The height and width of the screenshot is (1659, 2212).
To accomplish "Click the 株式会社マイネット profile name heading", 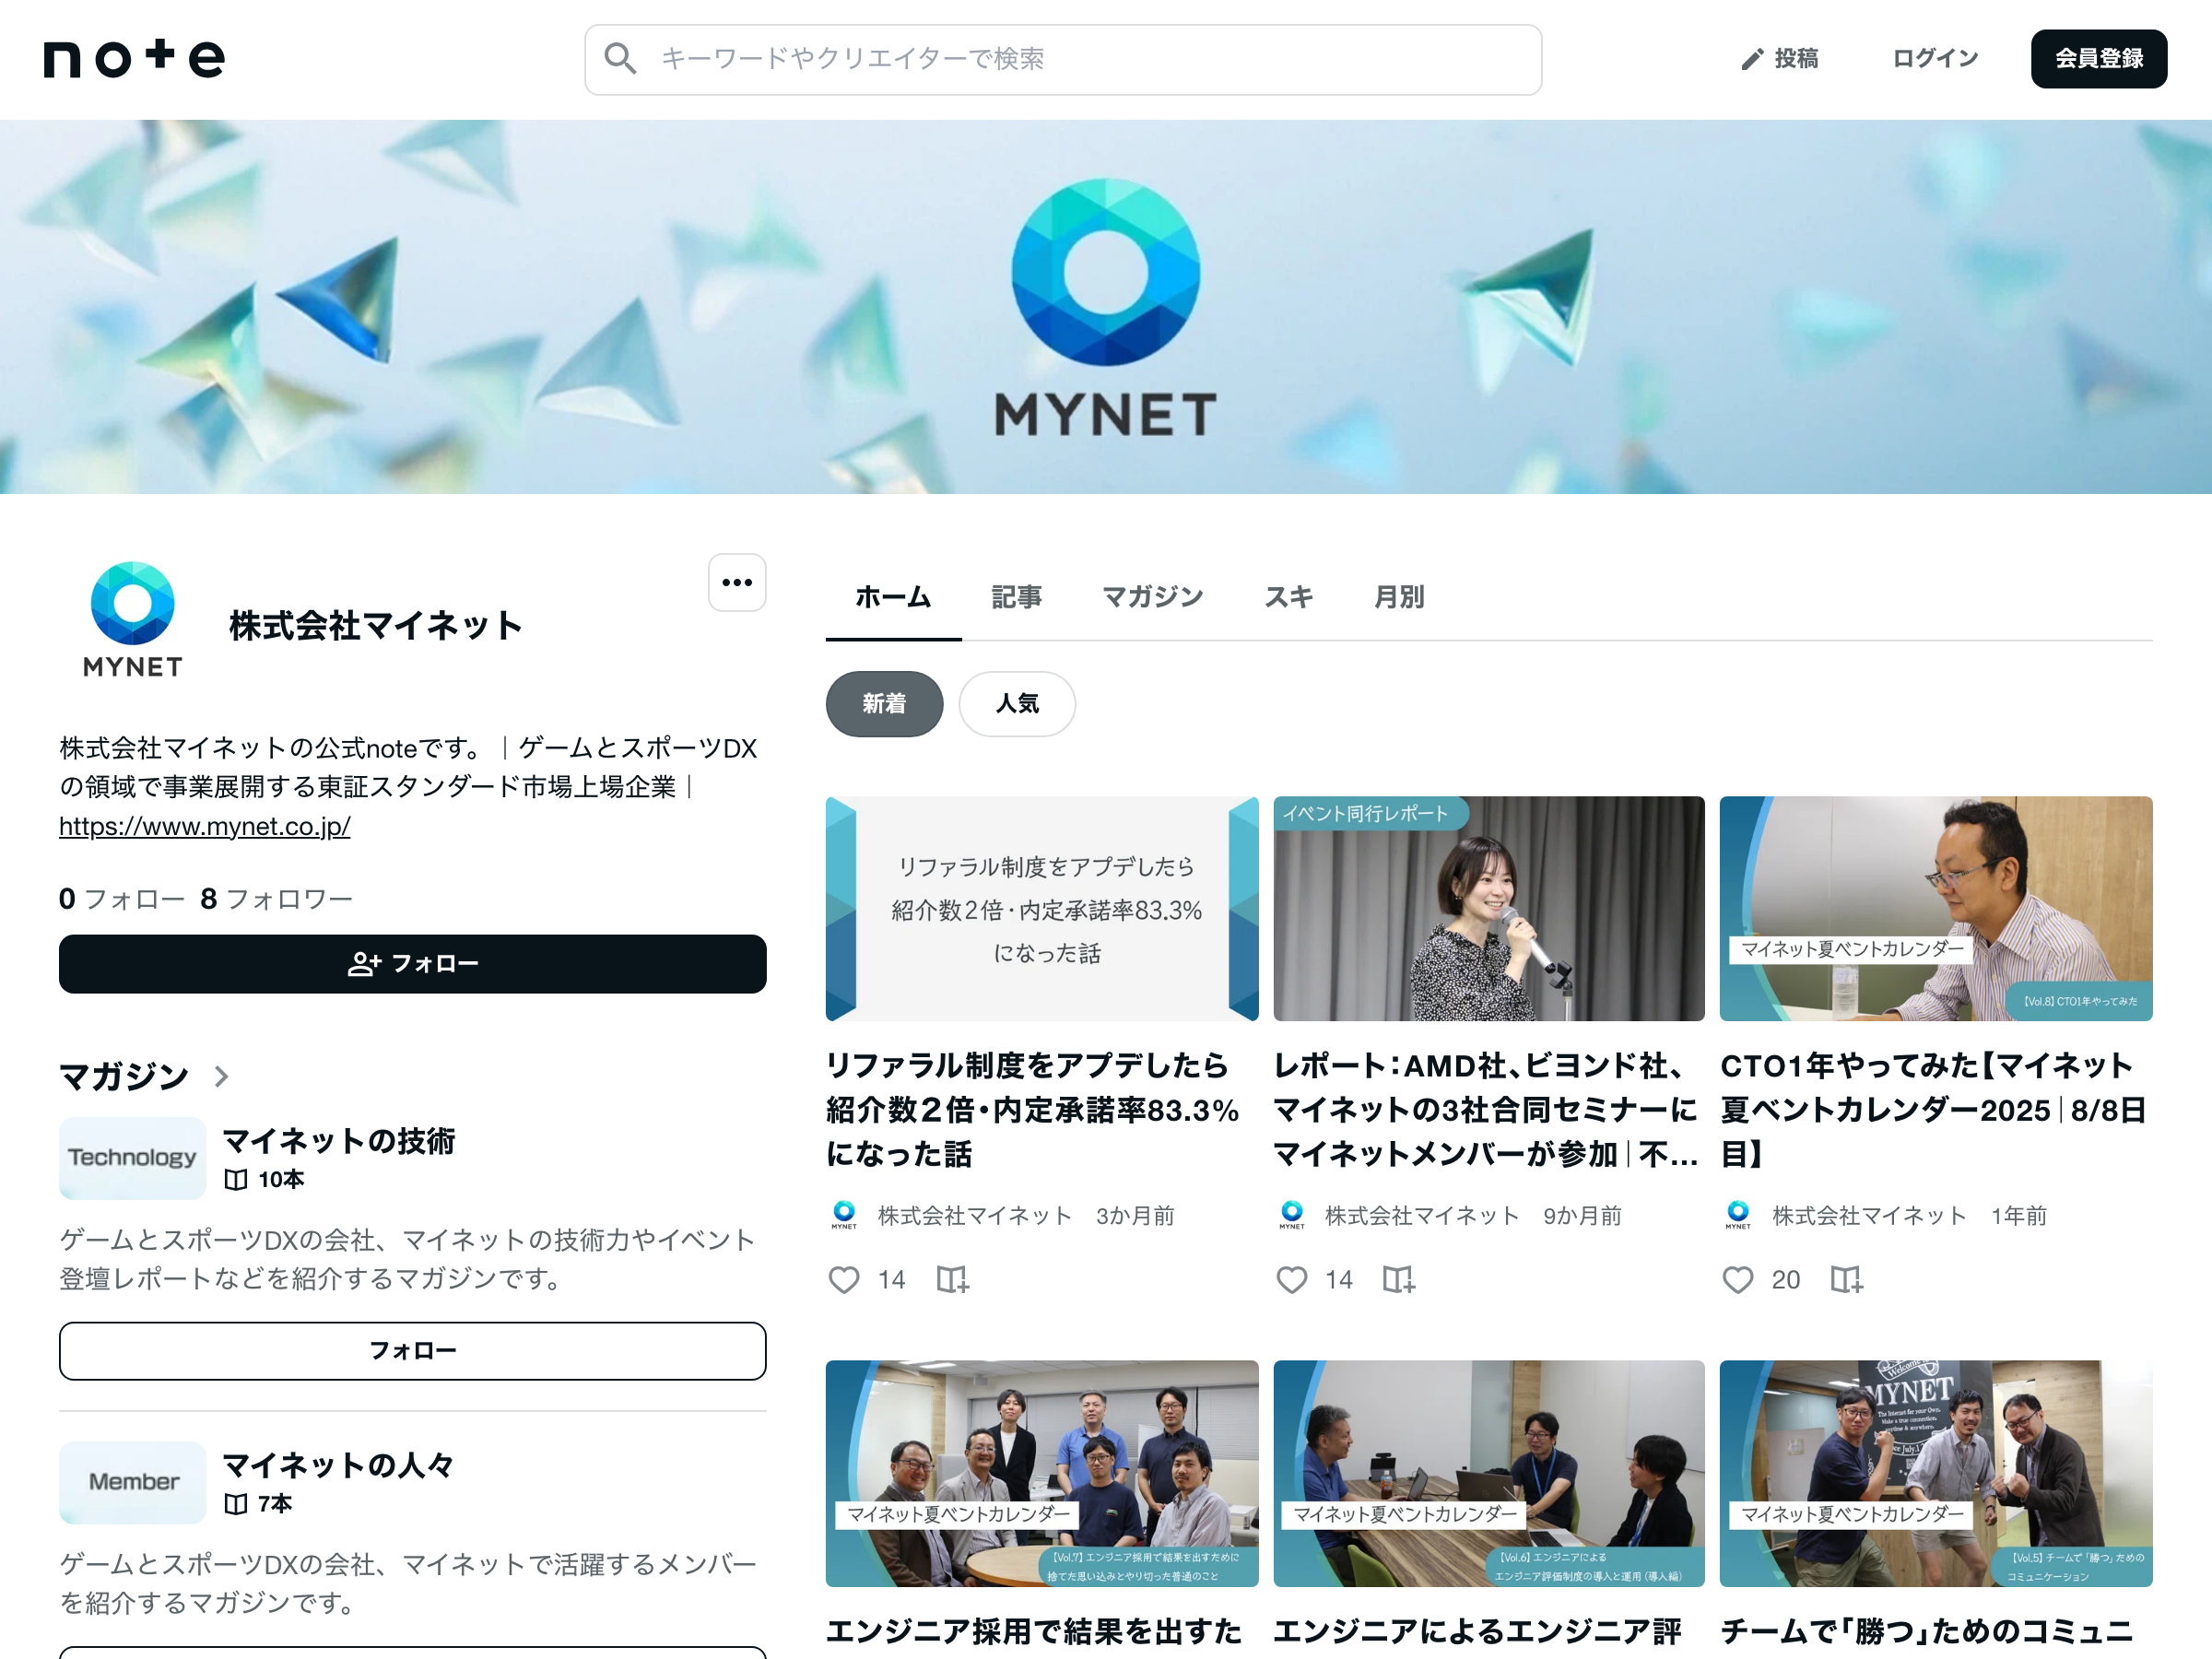I will point(376,625).
